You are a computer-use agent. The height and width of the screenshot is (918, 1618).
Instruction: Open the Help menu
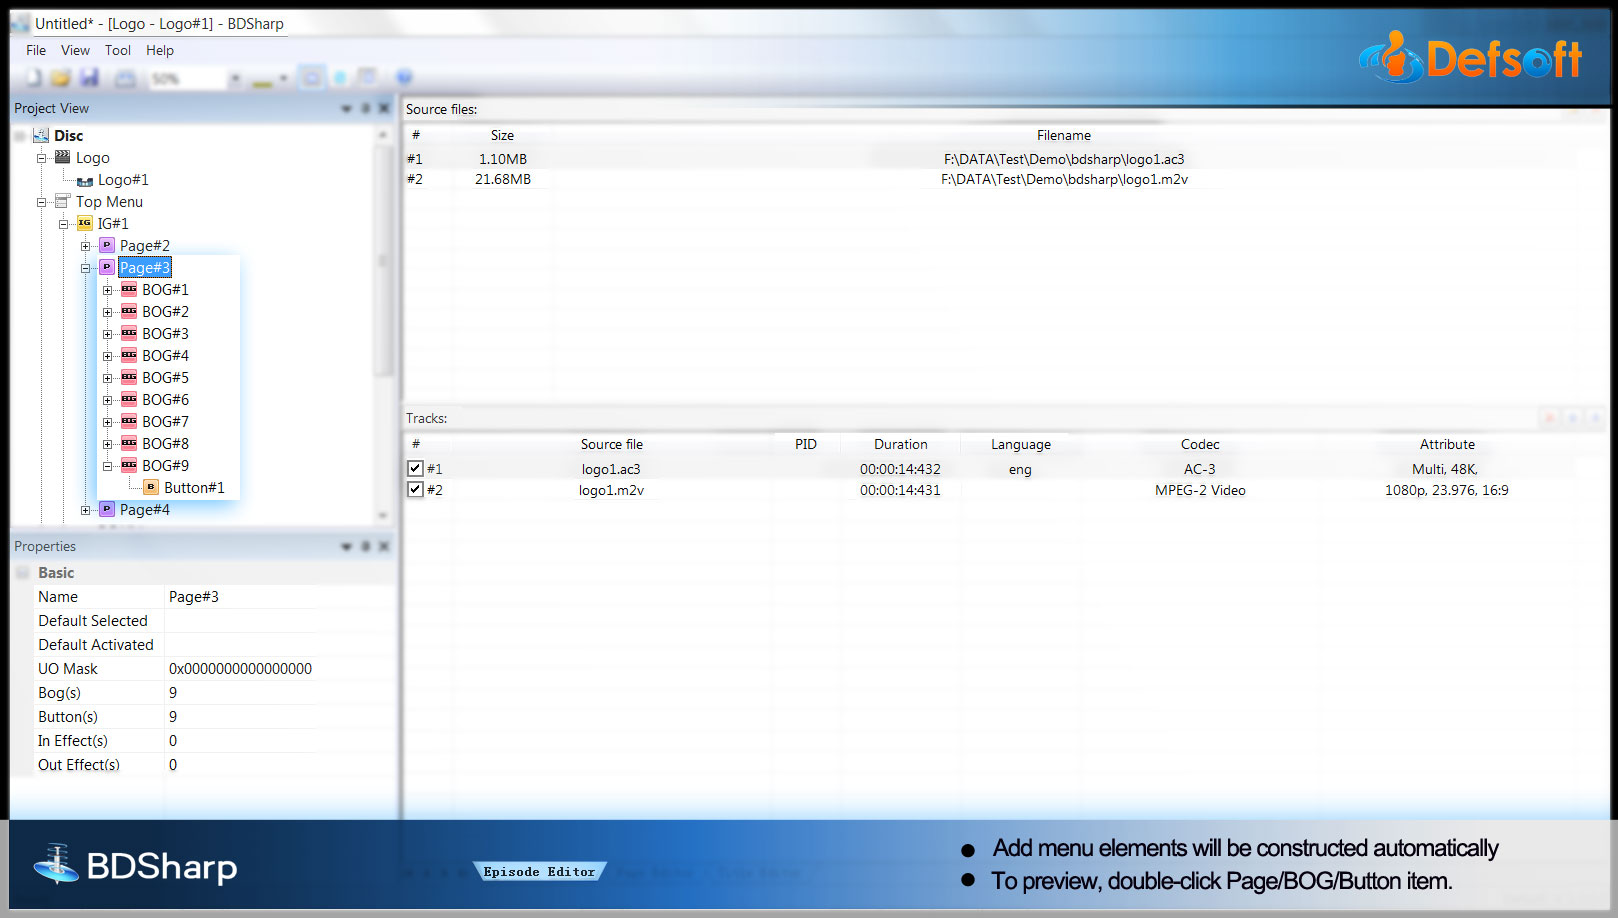(160, 50)
